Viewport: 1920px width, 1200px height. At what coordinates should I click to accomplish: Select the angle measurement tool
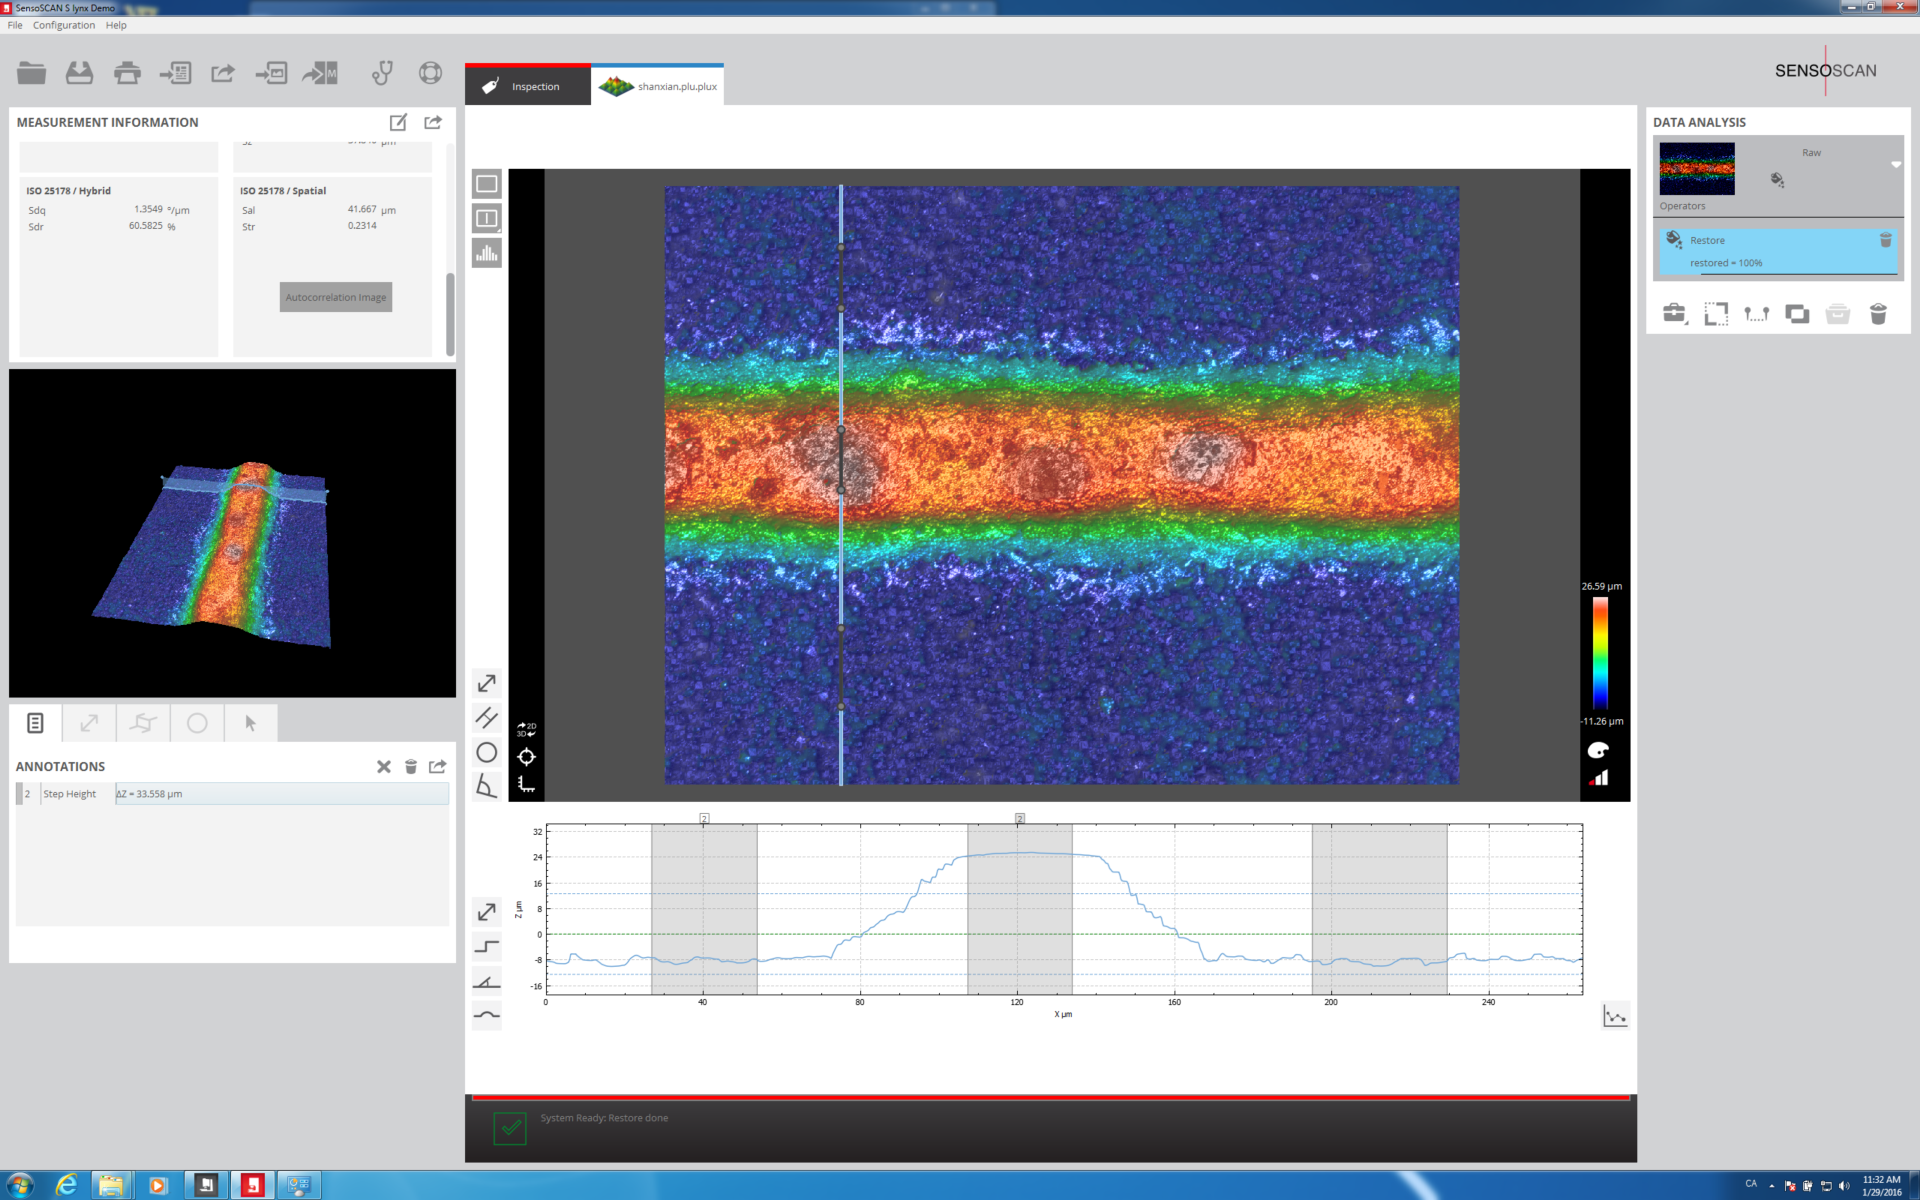(x=487, y=787)
